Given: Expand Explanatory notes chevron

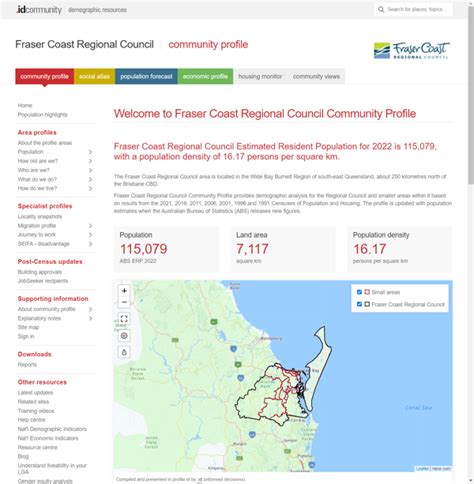Looking at the screenshot, I should click(x=90, y=318).
